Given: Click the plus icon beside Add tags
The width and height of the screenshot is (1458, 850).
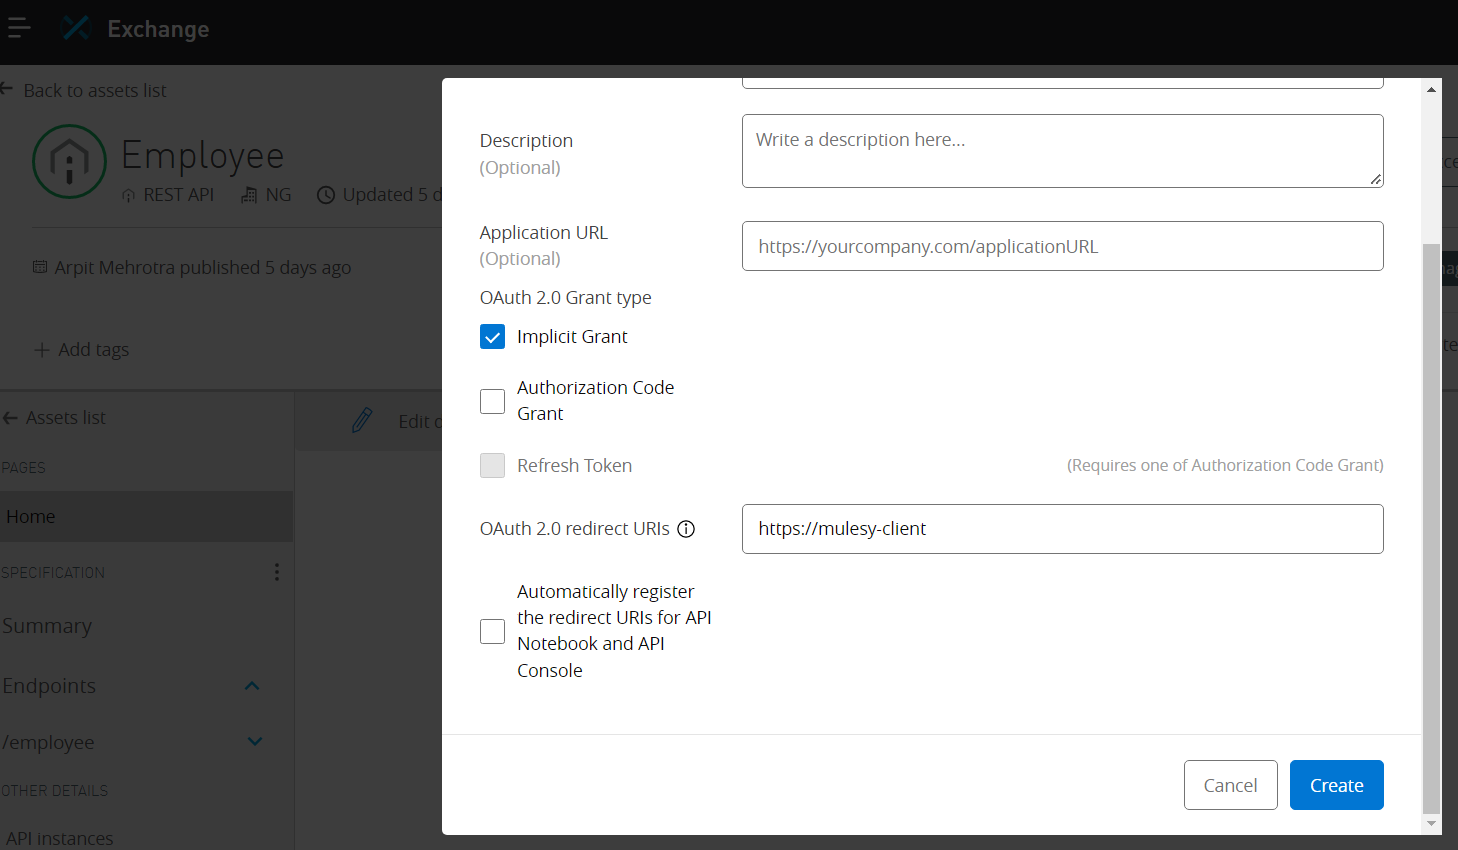Looking at the screenshot, I should 42,350.
